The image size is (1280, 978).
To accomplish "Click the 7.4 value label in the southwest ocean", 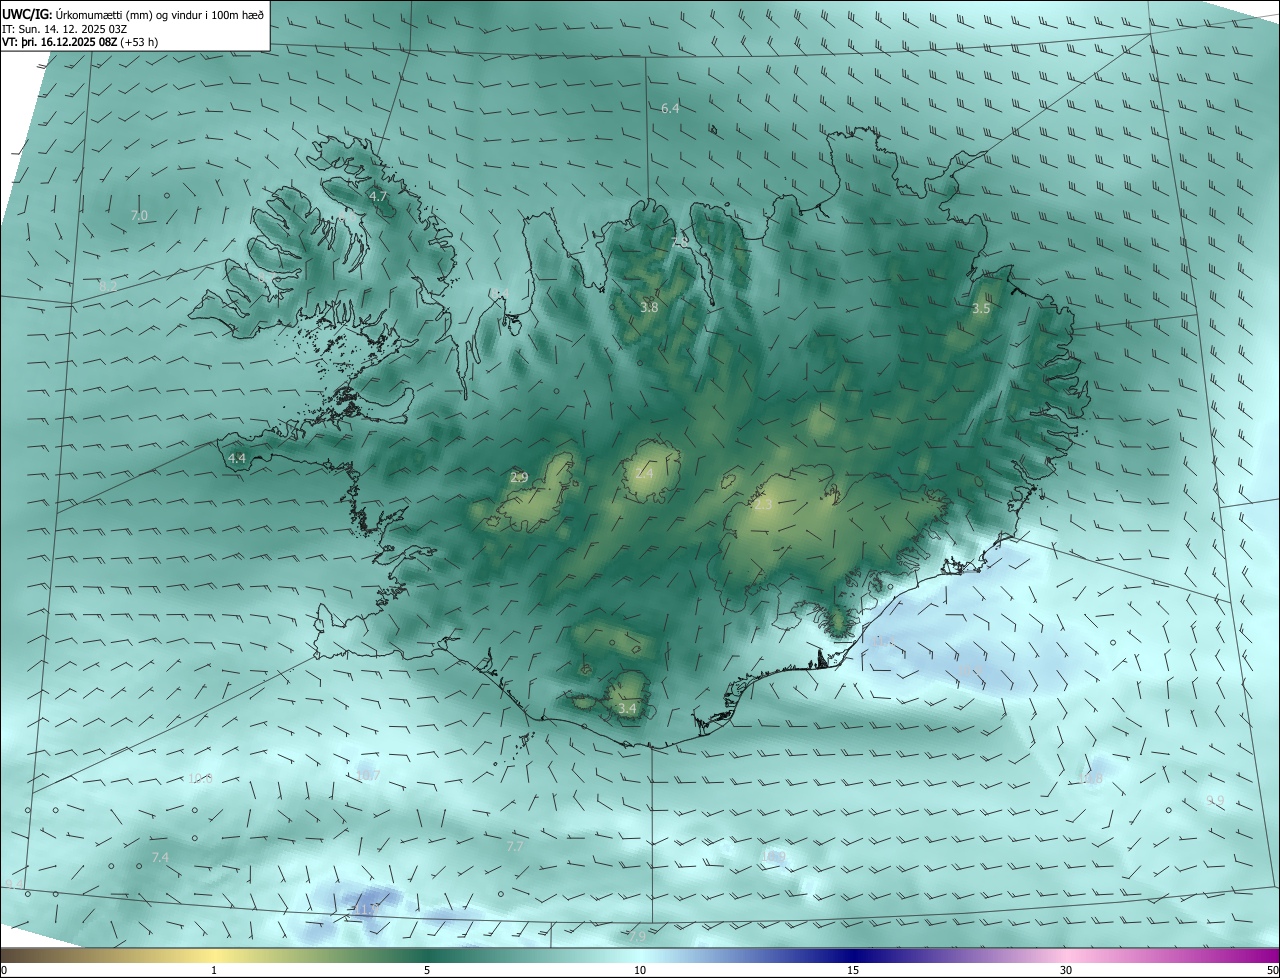I will pyautogui.click(x=160, y=858).
